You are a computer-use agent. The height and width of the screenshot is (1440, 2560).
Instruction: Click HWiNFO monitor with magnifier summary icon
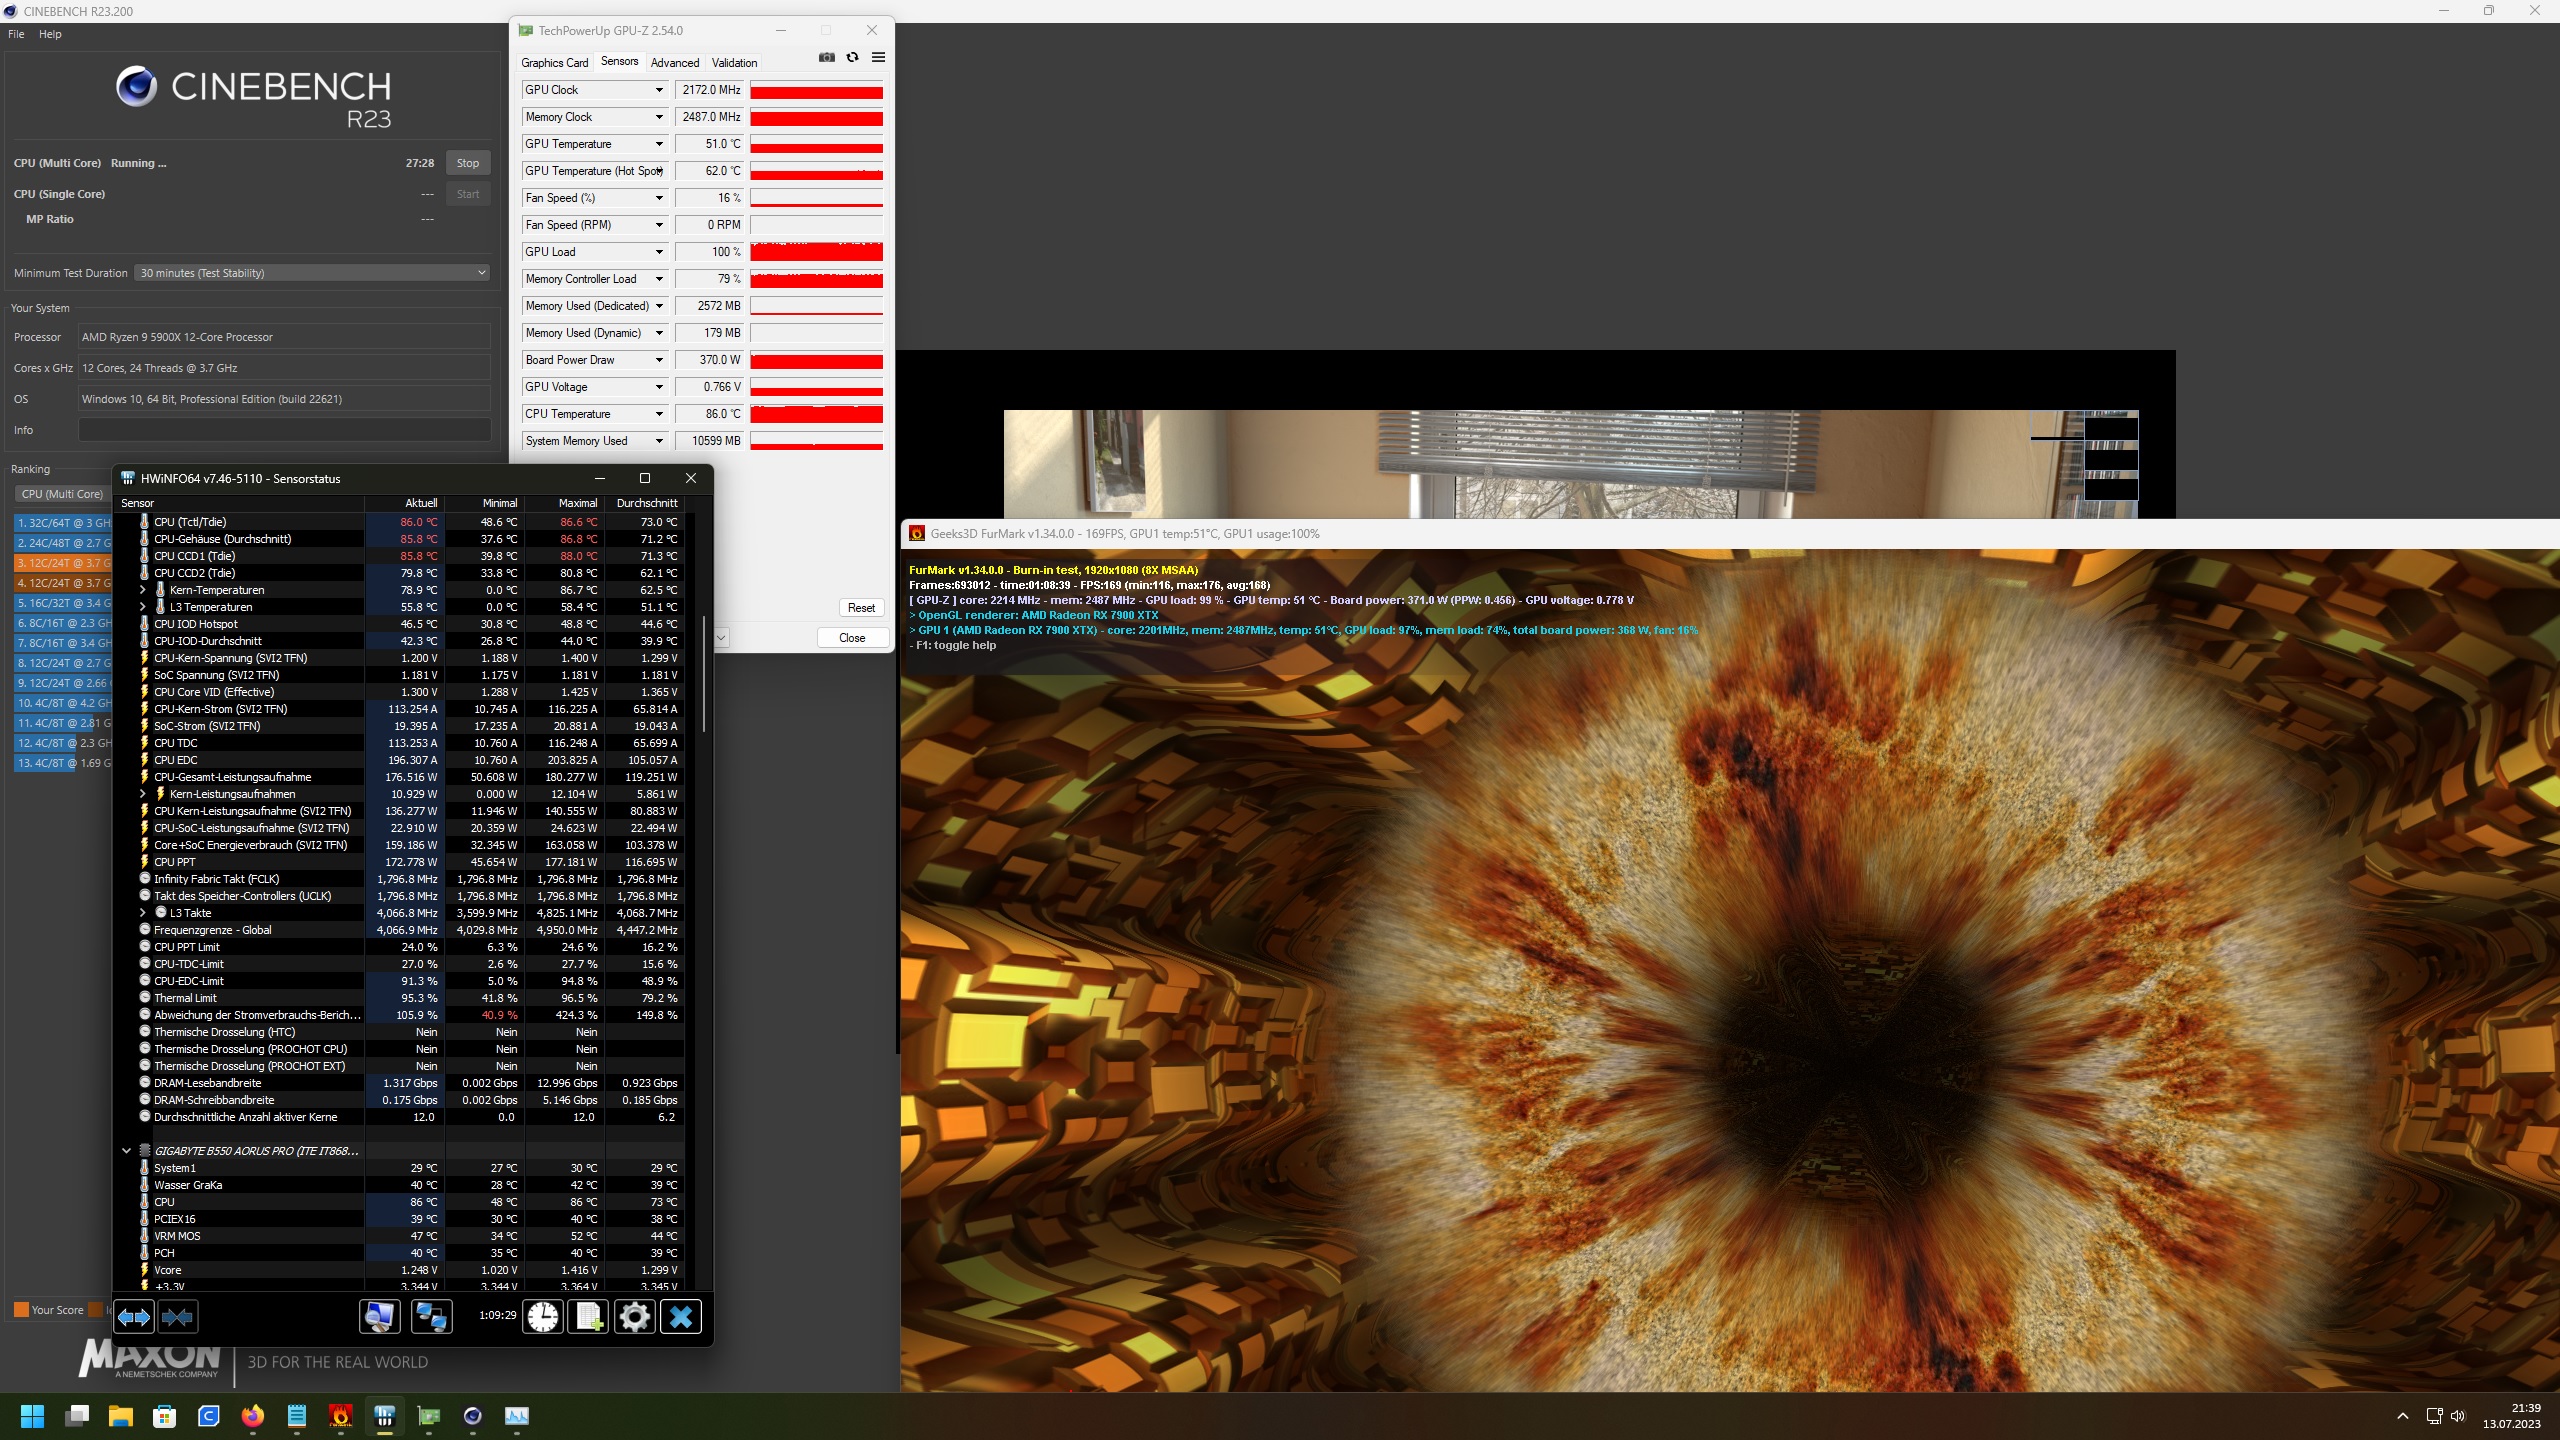click(x=379, y=1317)
